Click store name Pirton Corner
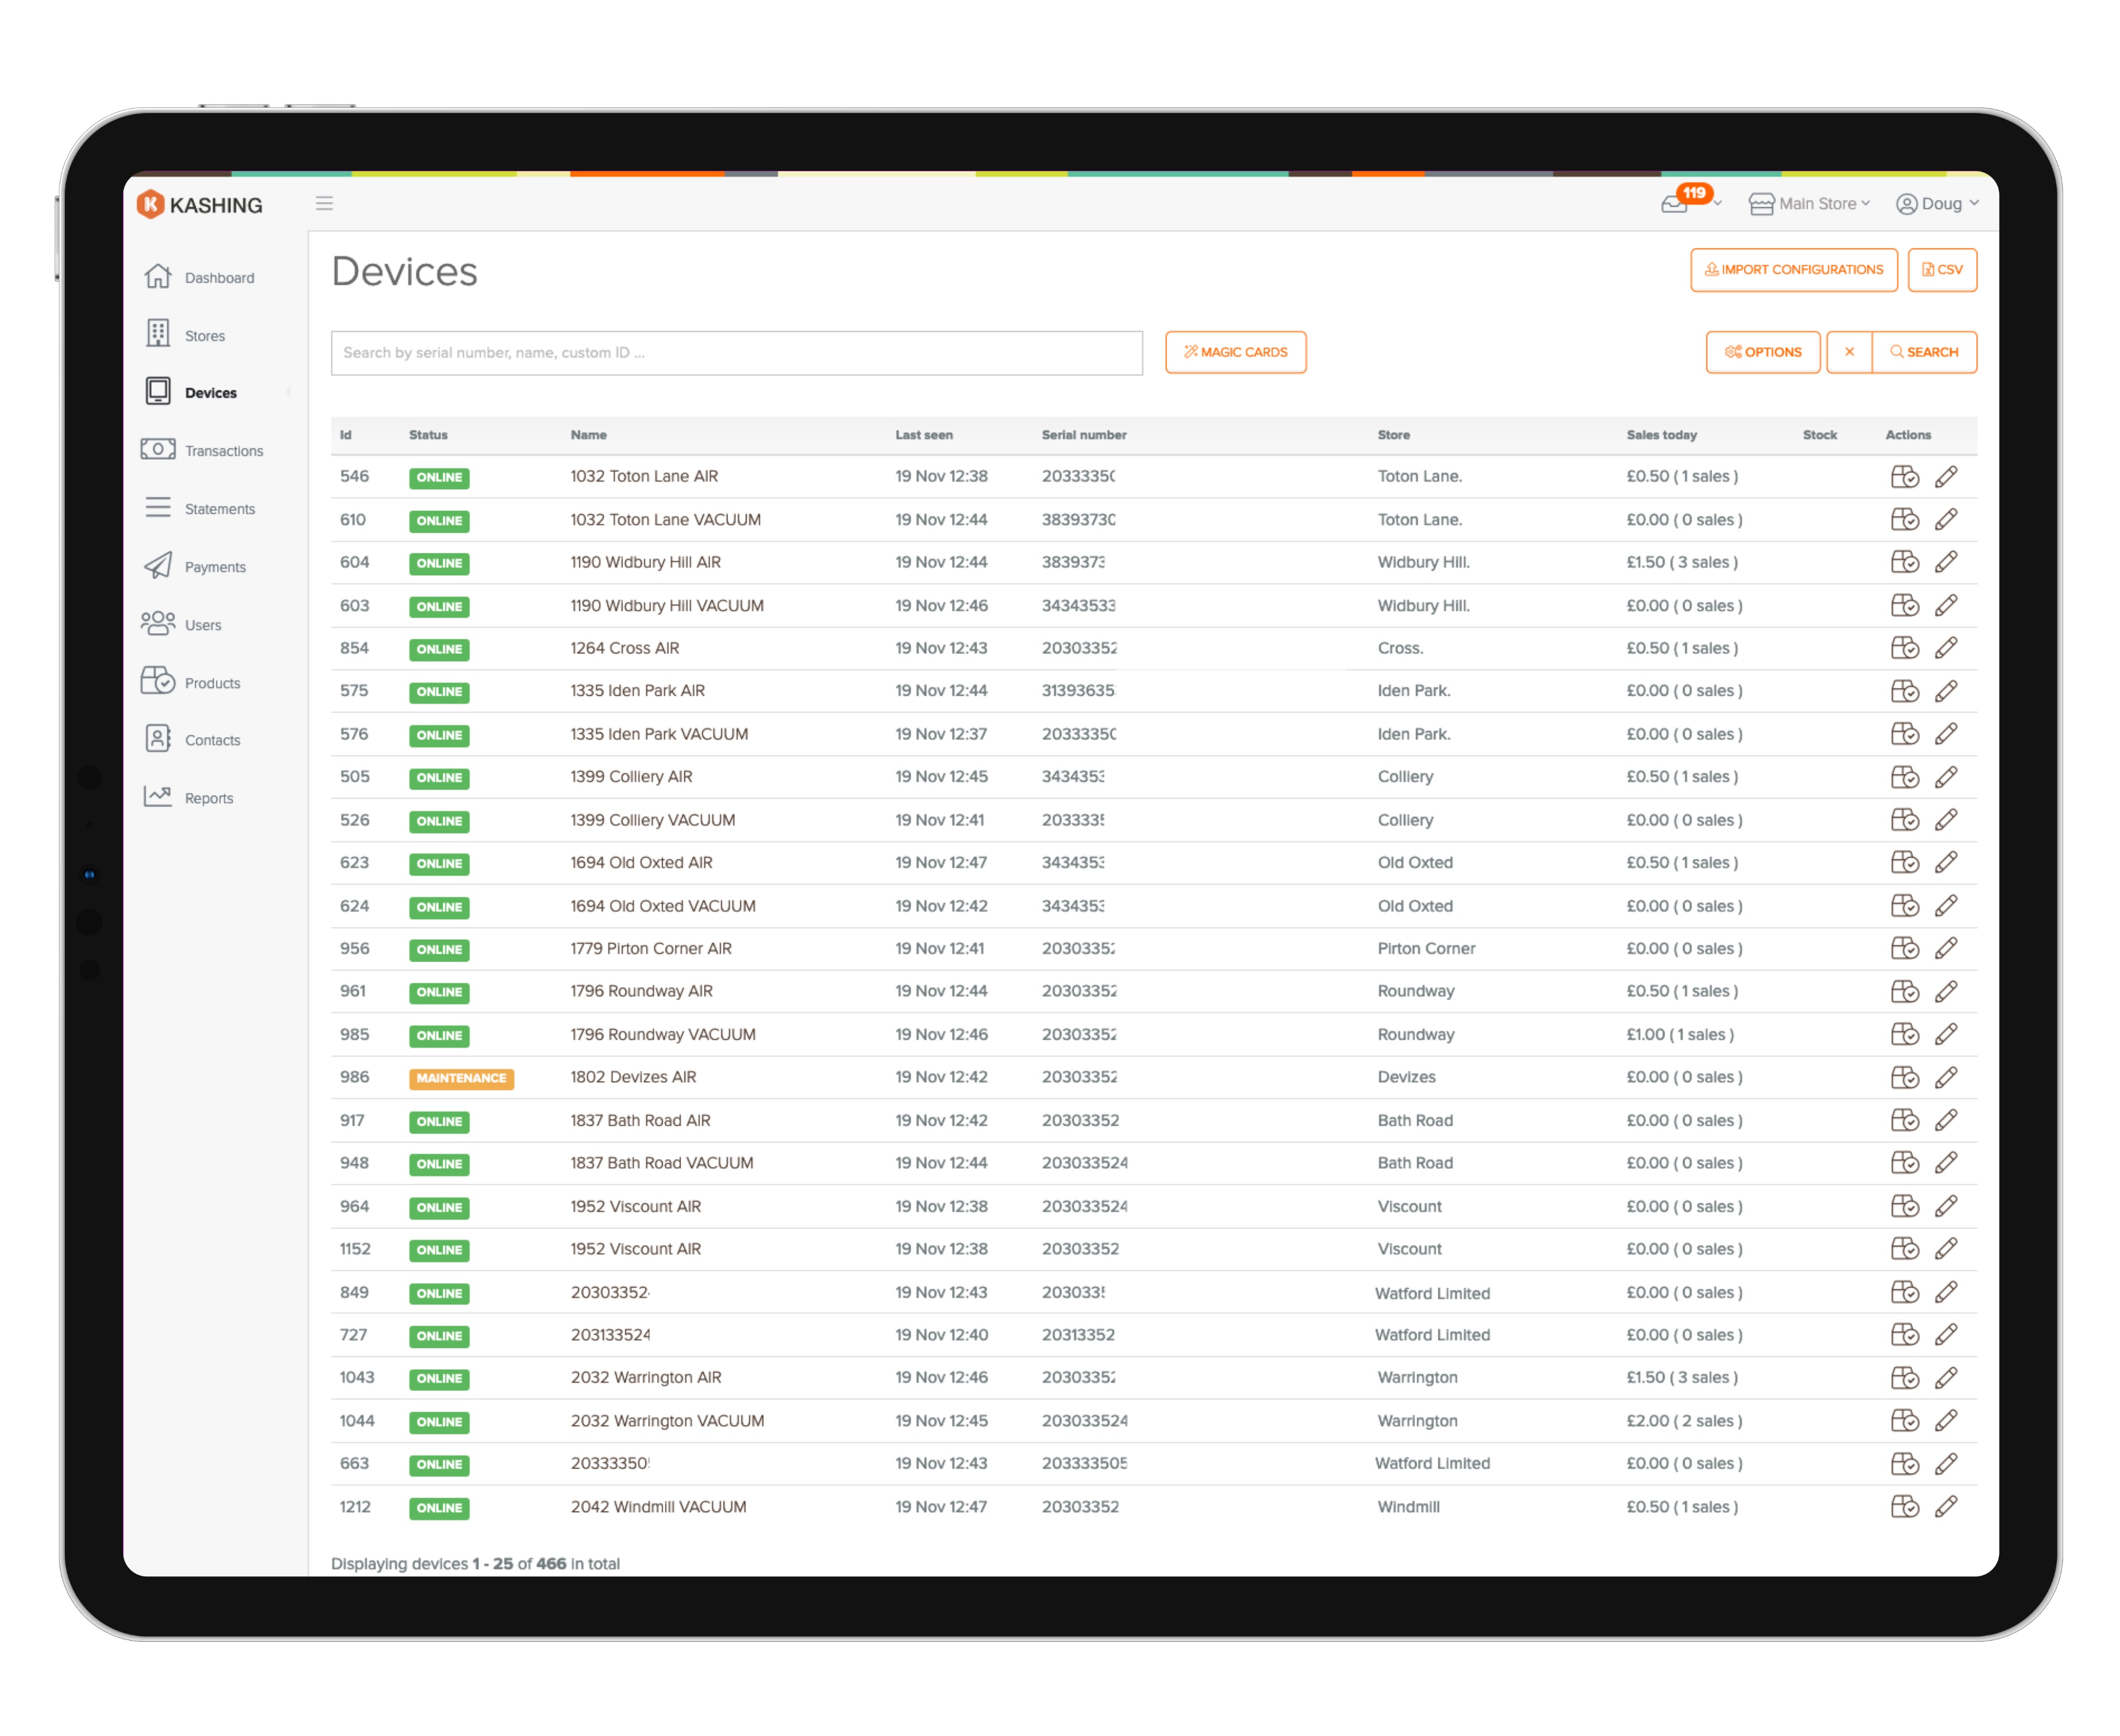The image size is (2120, 1736). pos(1426,949)
